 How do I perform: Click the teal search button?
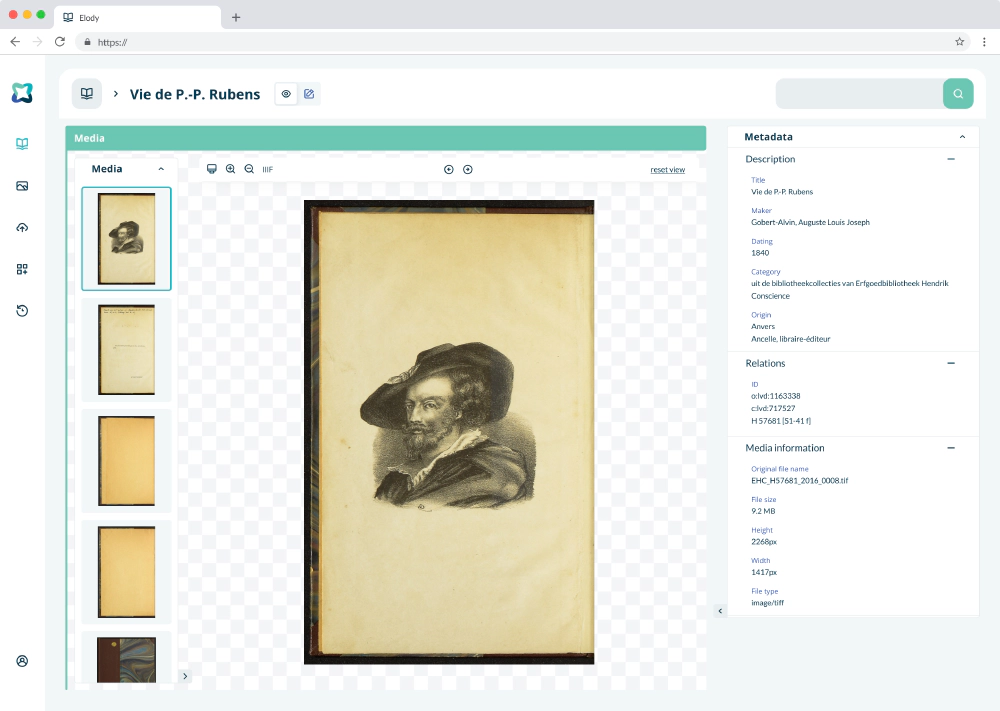pyautogui.click(x=958, y=94)
